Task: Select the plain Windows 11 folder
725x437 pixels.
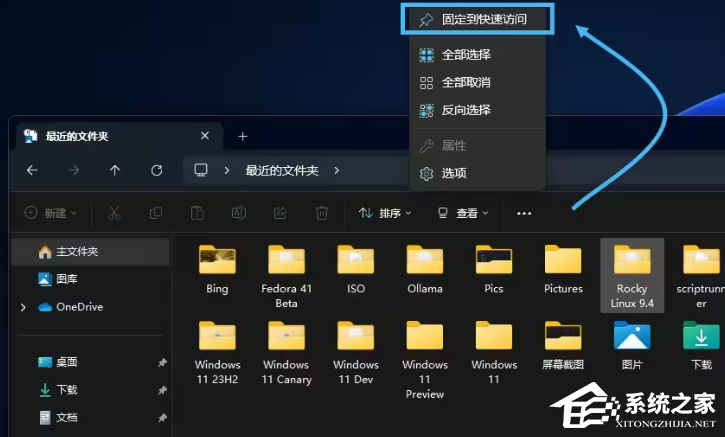Action: point(494,353)
